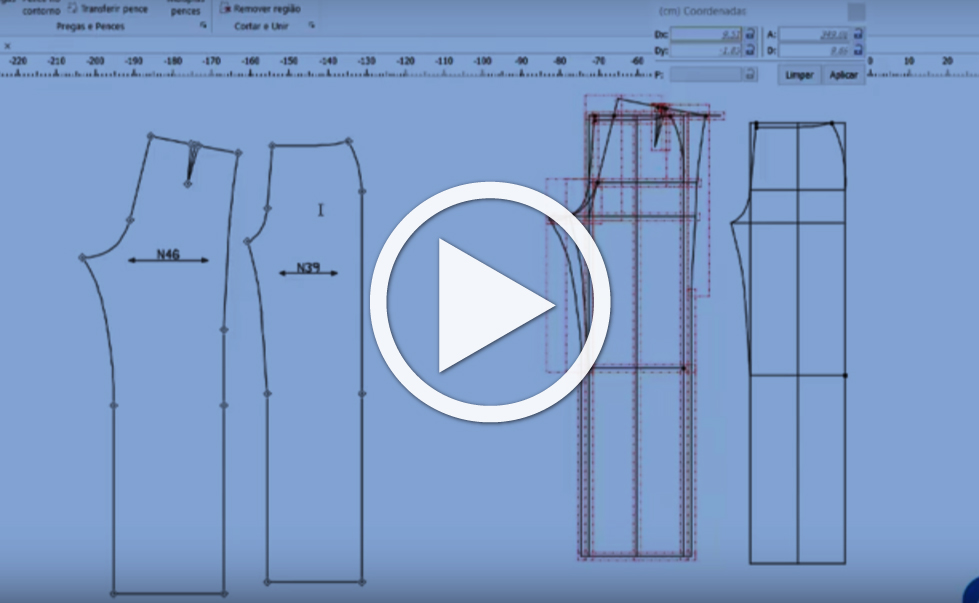Open Pregas e Pences group dialog launcher
979x603 pixels.
[203, 26]
